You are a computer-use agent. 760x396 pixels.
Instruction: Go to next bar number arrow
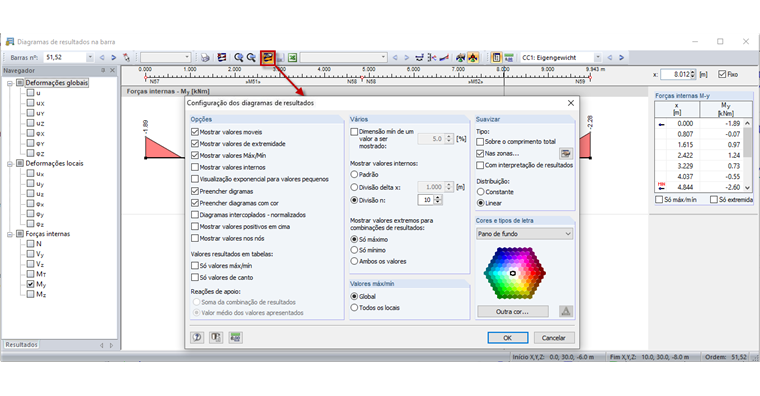click(113, 58)
